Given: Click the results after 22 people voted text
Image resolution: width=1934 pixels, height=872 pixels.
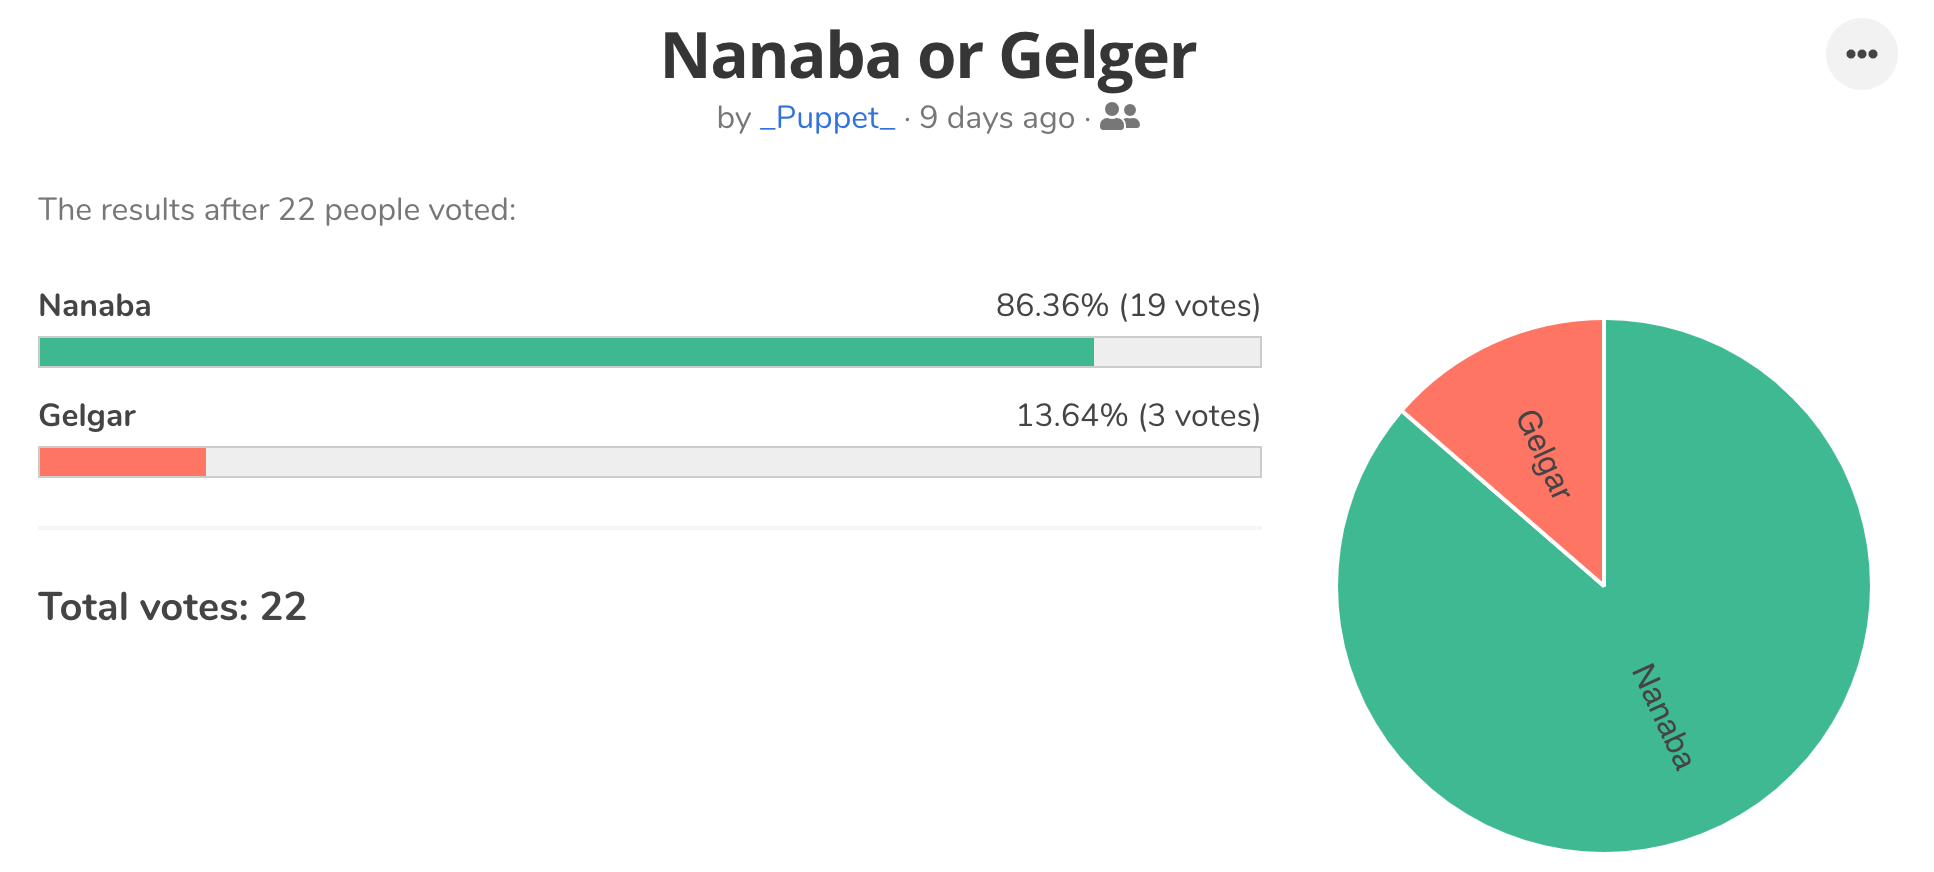Looking at the screenshot, I should point(277,209).
